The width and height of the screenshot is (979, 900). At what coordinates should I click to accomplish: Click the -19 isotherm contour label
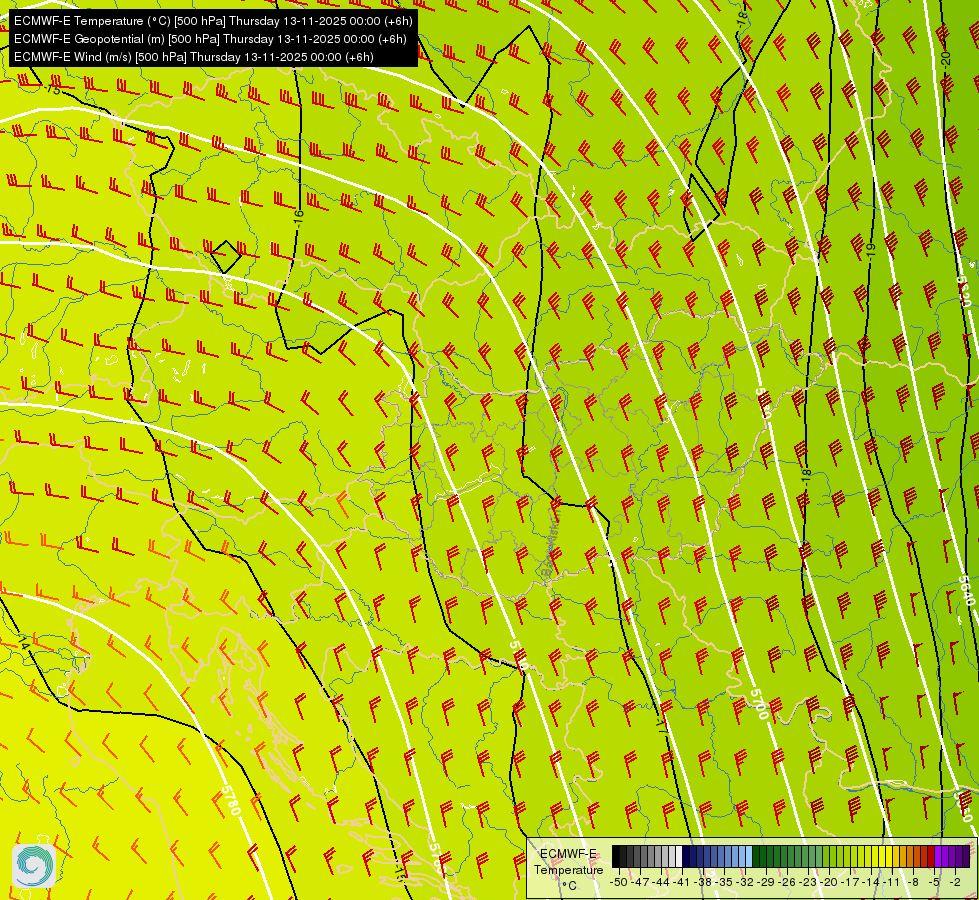pyautogui.click(x=872, y=252)
